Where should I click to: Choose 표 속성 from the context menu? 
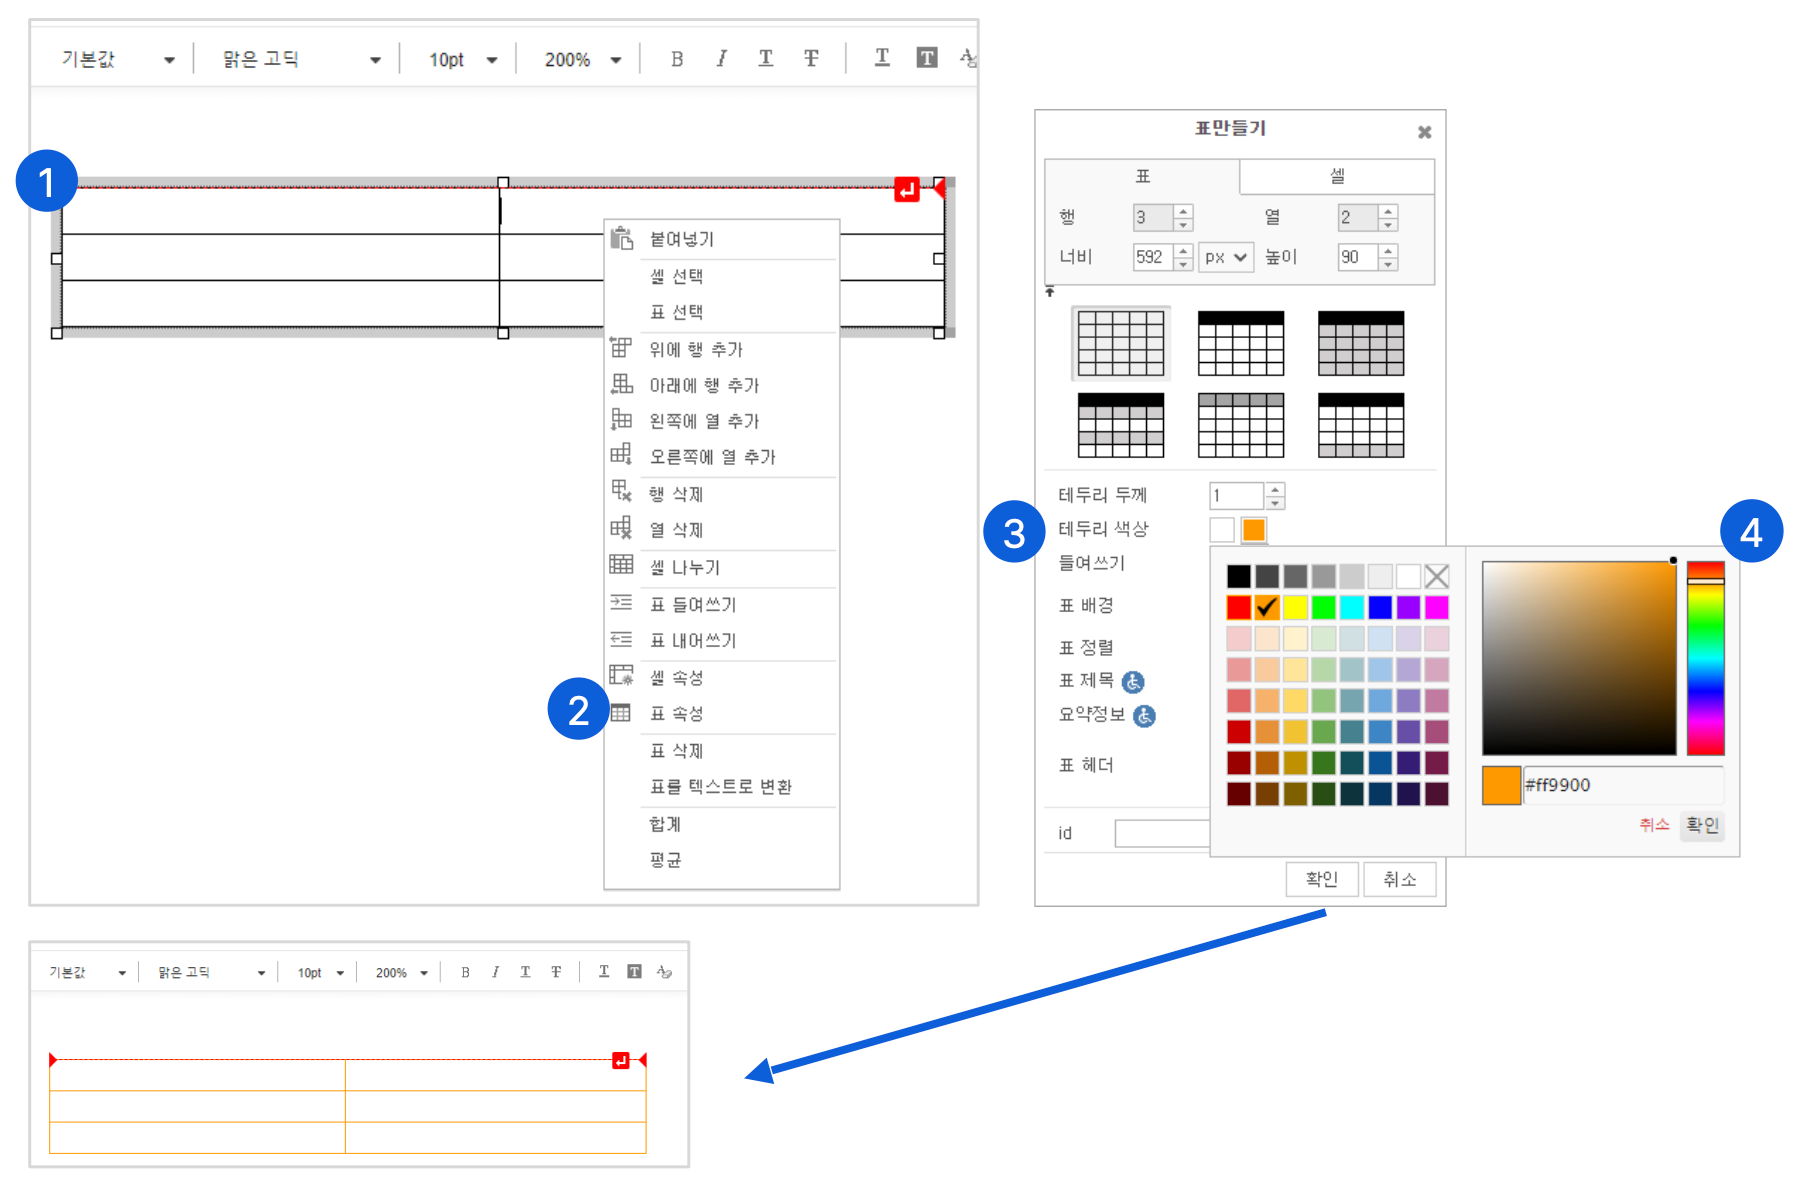pyautogui.click(x=677, y=714)
